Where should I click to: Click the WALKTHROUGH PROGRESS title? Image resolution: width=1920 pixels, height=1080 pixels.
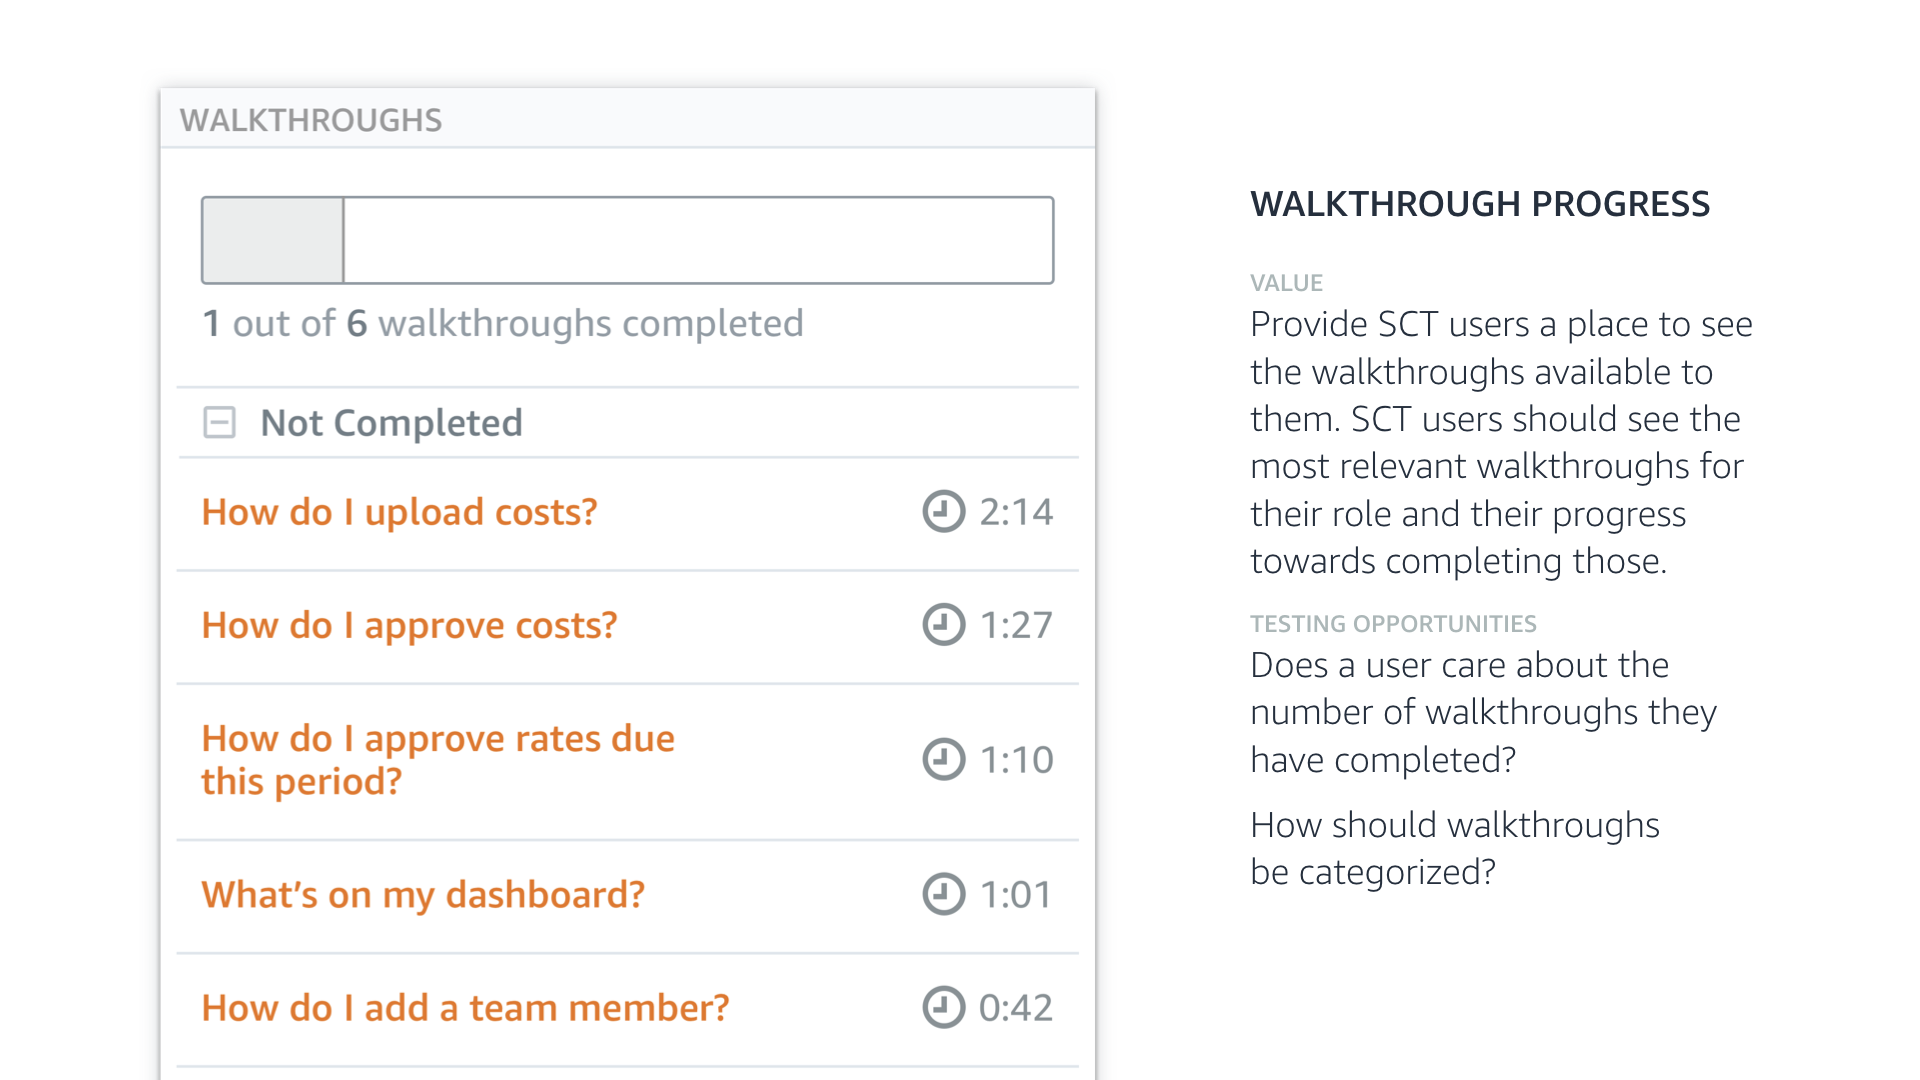(x=1479, y=204)
